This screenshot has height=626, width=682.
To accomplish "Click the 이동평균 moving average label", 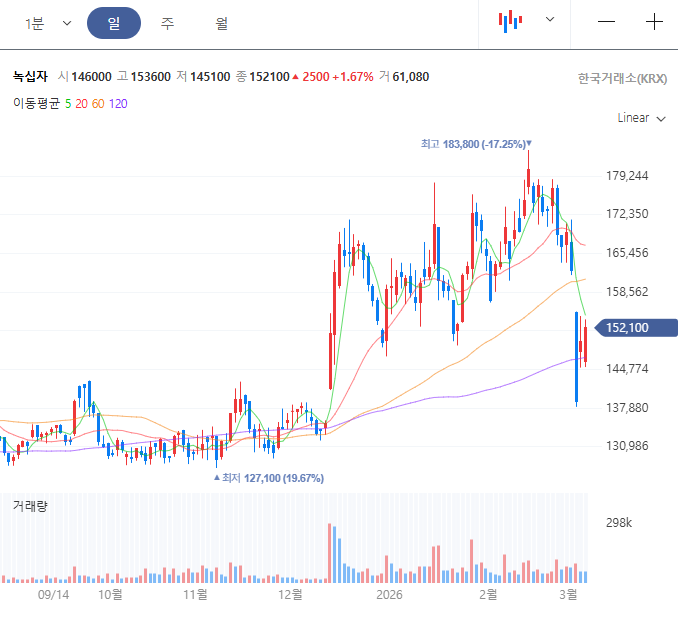I will point(36,103).
